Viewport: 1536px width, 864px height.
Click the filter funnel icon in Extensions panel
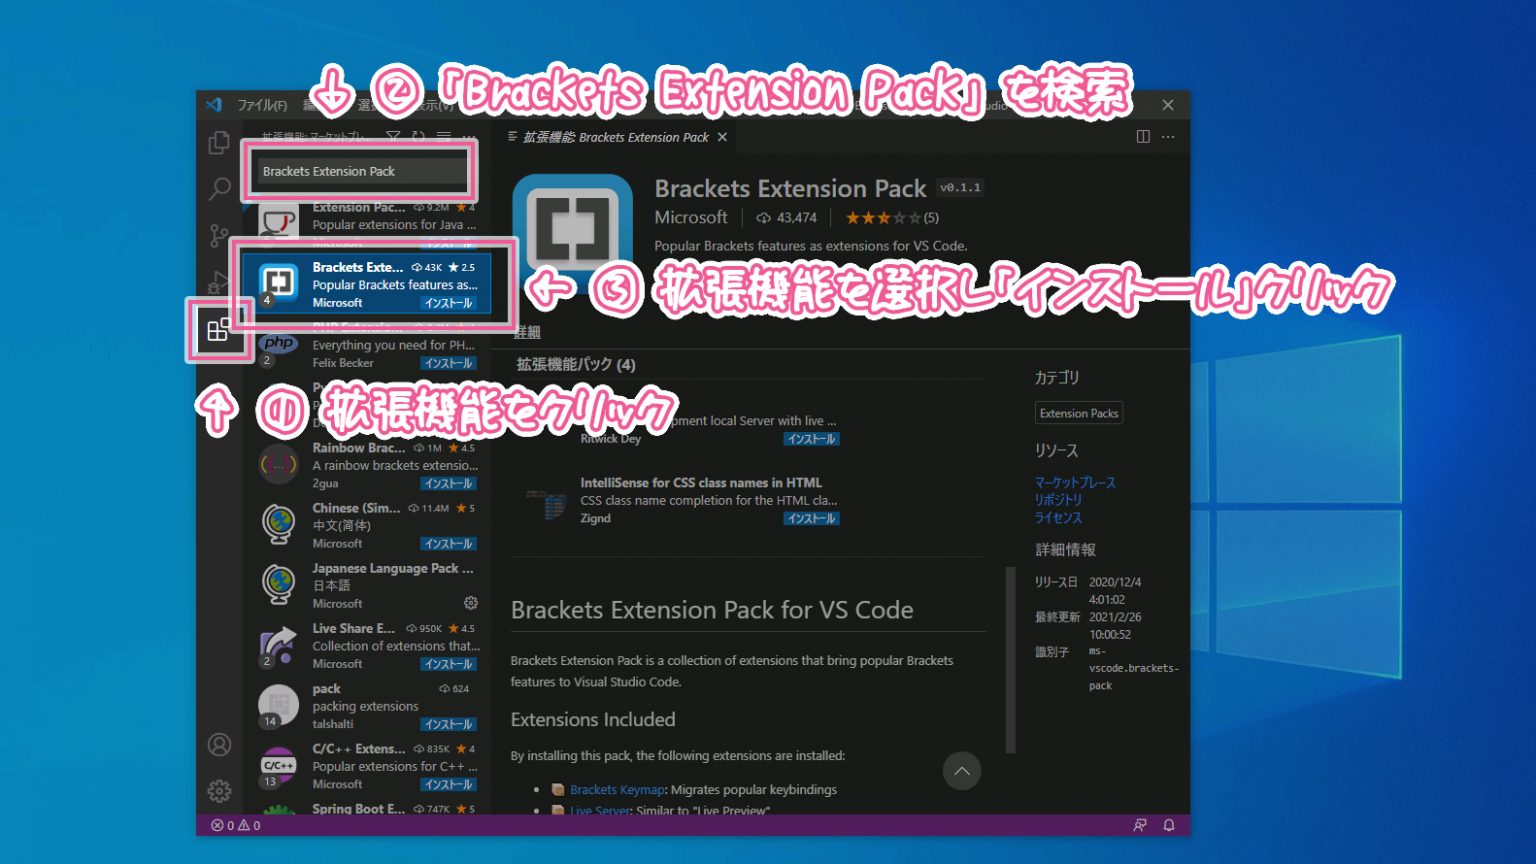click(393, 135)
